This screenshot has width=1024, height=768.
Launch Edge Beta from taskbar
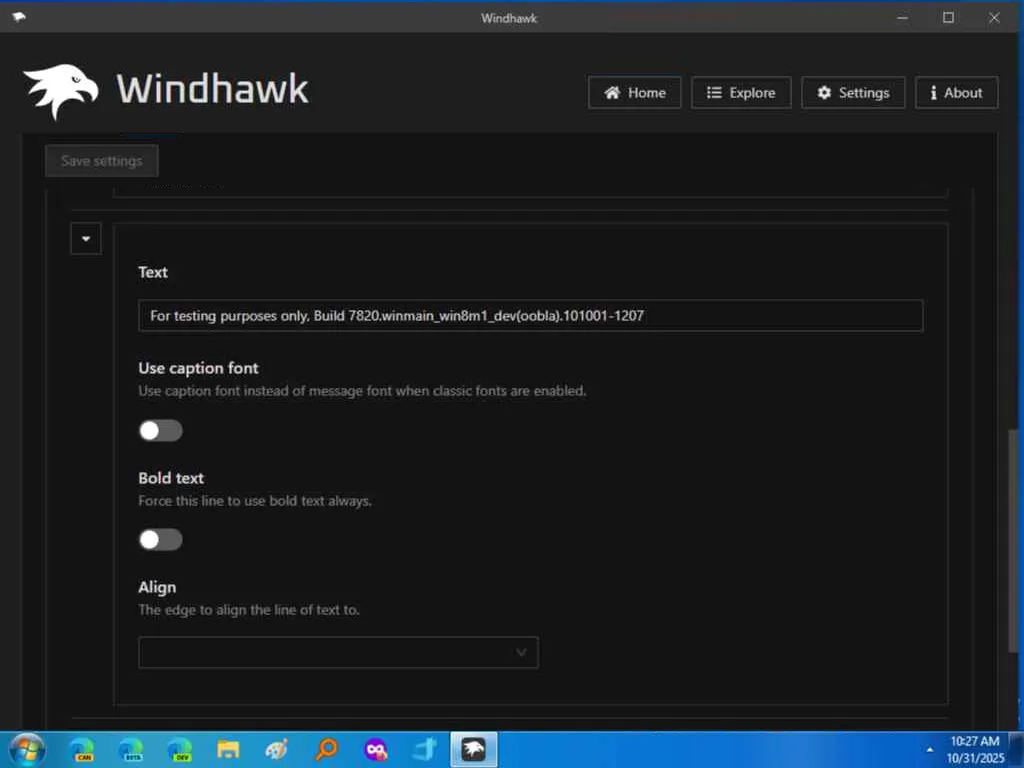tap(131, 749)
